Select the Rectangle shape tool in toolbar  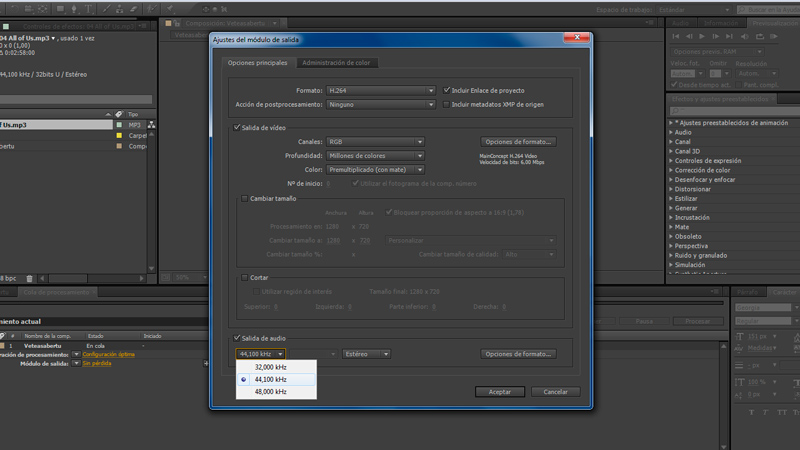tap(60, 9)
